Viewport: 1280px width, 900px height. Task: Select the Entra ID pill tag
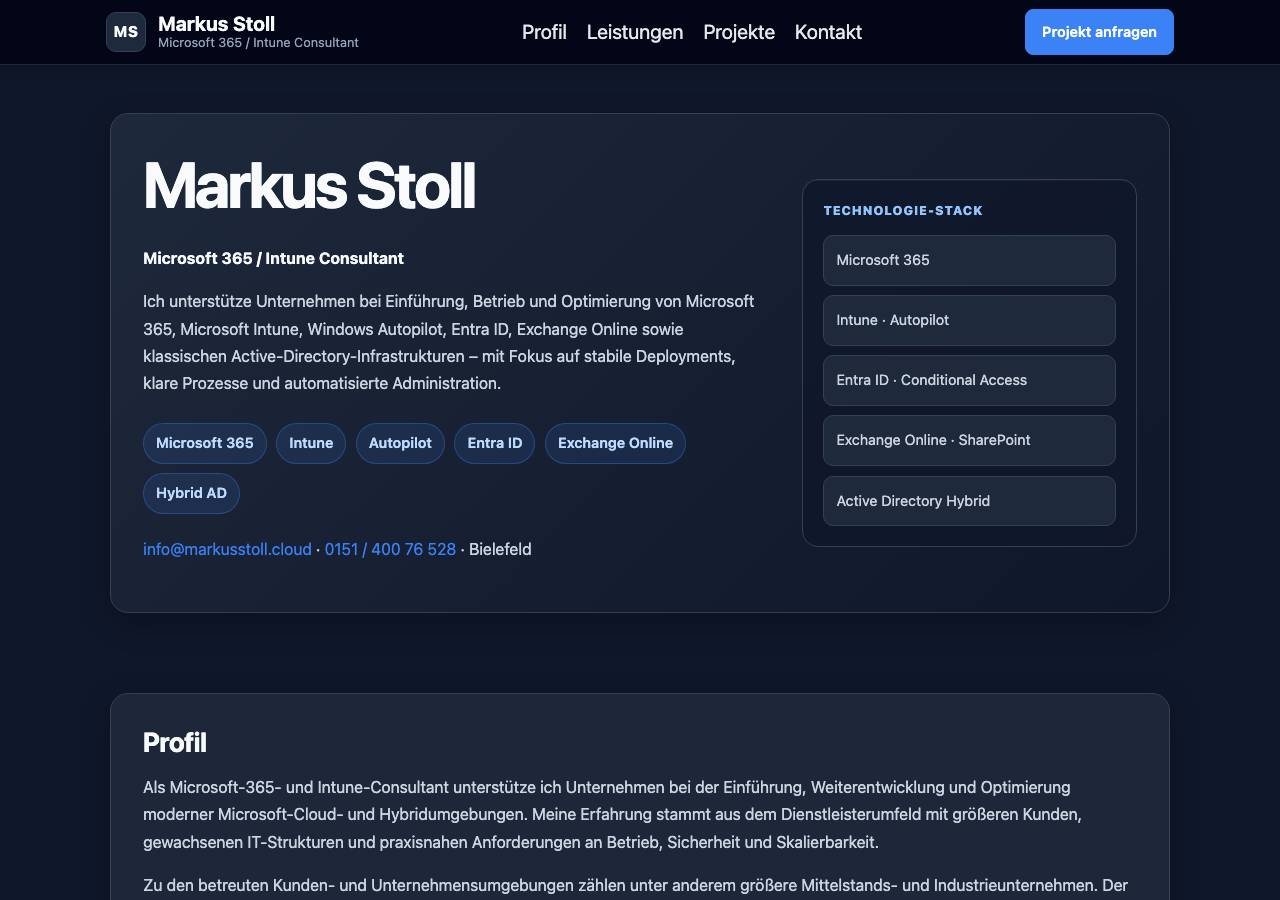[495, 443]
